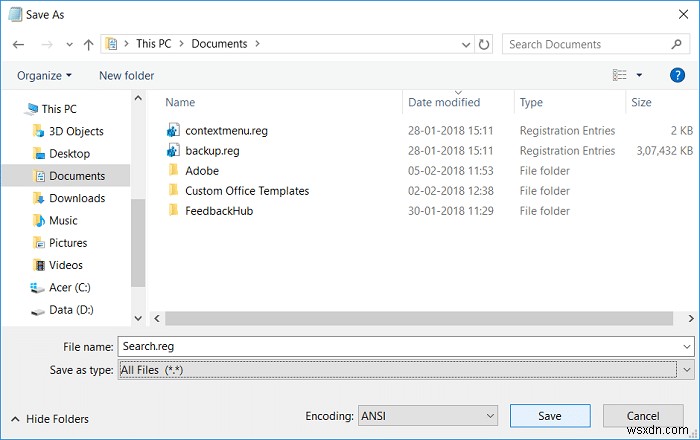Open the File name dropdown
Viewport: 700px width, 440px height.
687,347
